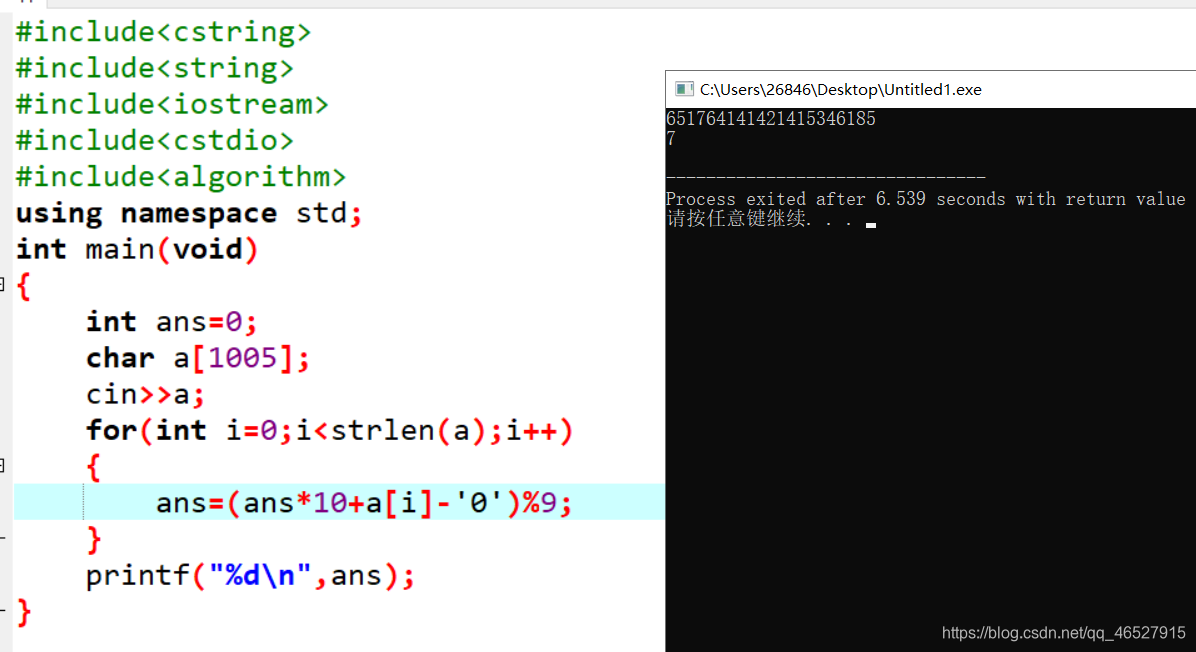
Task: Click the #include<cstdio> line
Action: pos(155,140)
